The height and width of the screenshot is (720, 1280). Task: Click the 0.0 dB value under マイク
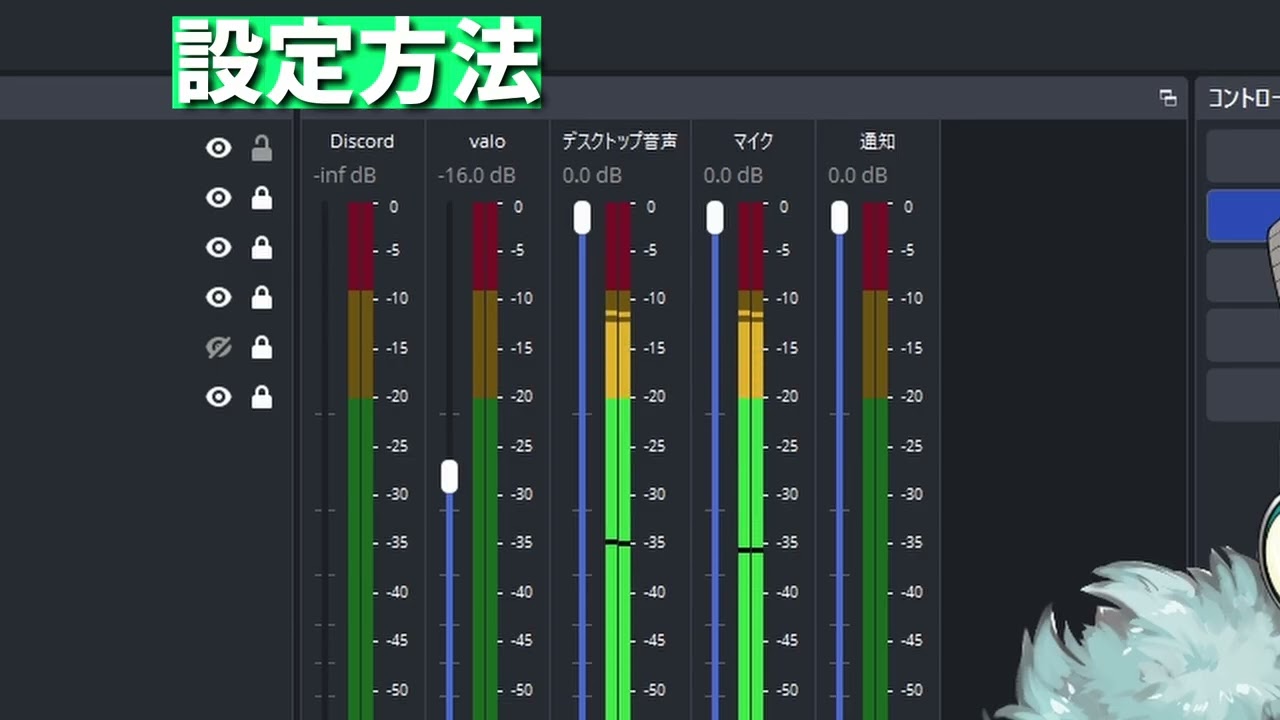click(x=733, y=176)
